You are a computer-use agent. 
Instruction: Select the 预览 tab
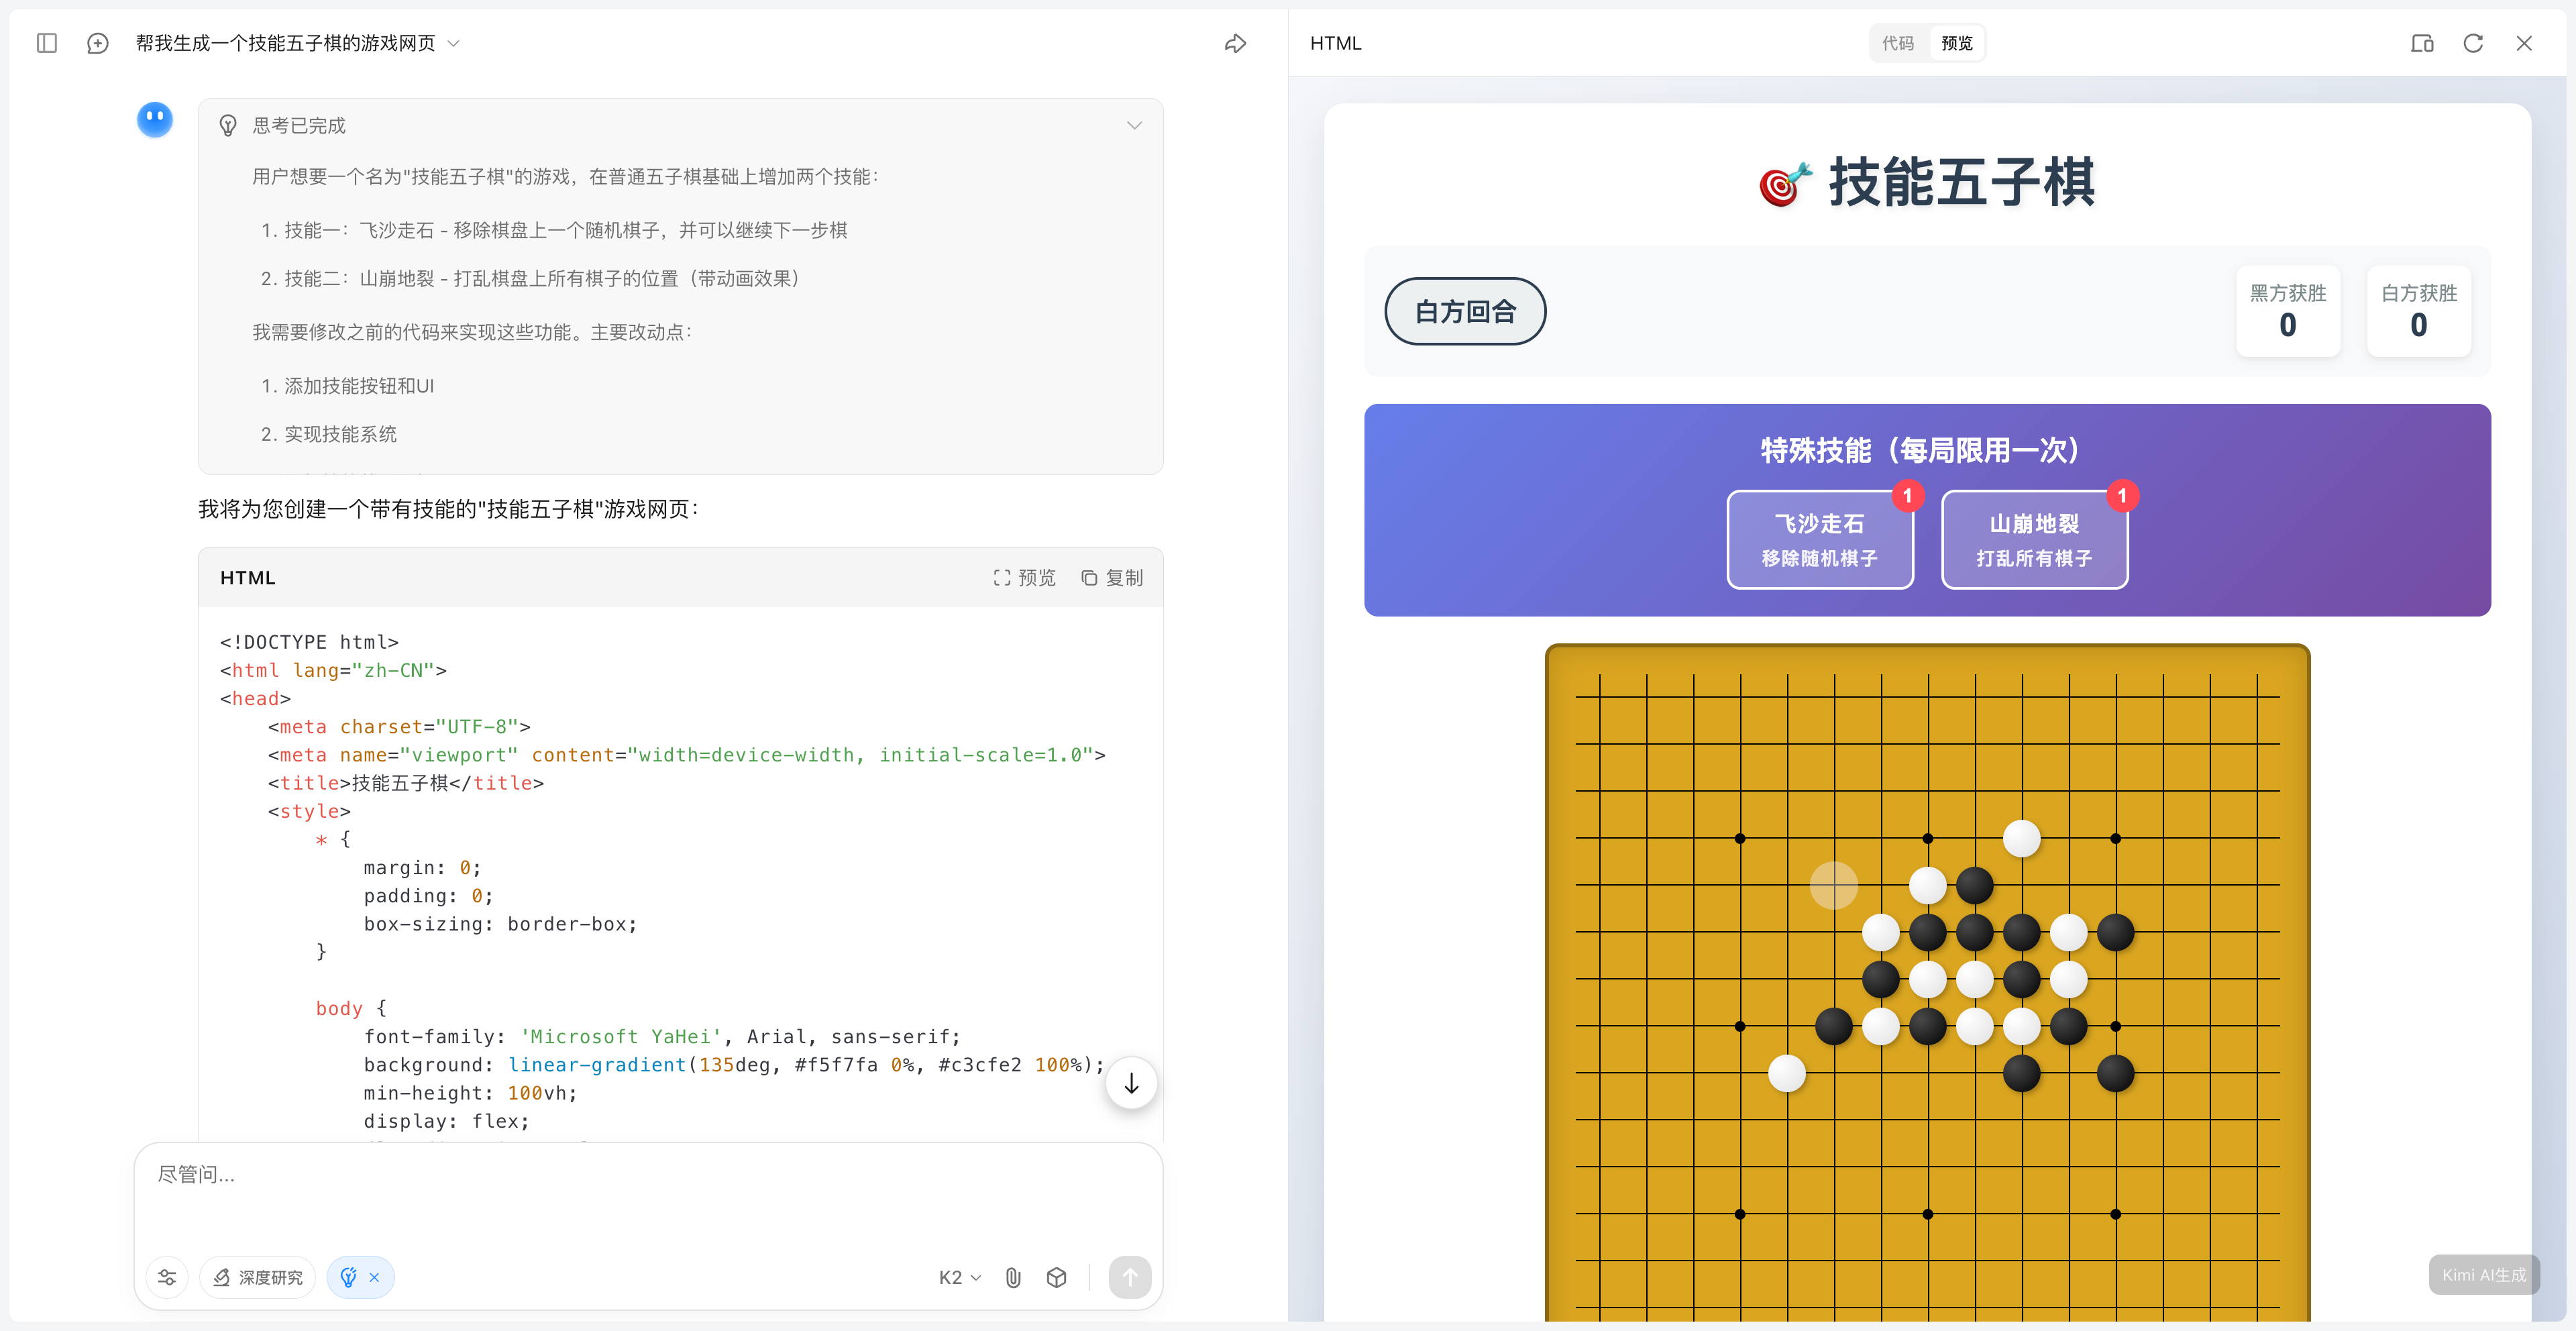tap(1956, 43)
